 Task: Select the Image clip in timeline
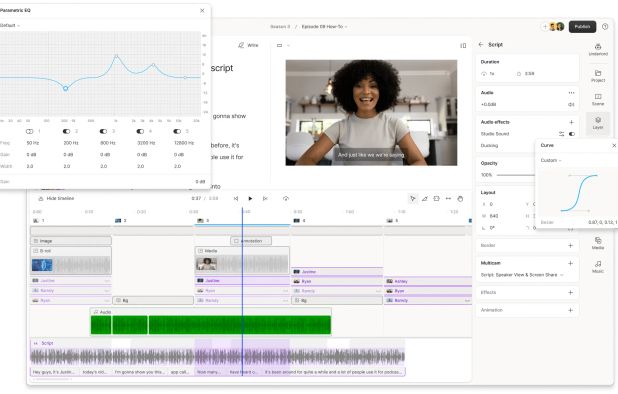71,241
